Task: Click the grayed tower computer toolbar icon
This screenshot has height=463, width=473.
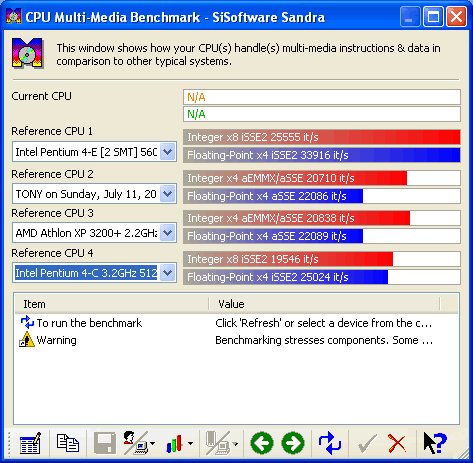Action: point(217,443)
